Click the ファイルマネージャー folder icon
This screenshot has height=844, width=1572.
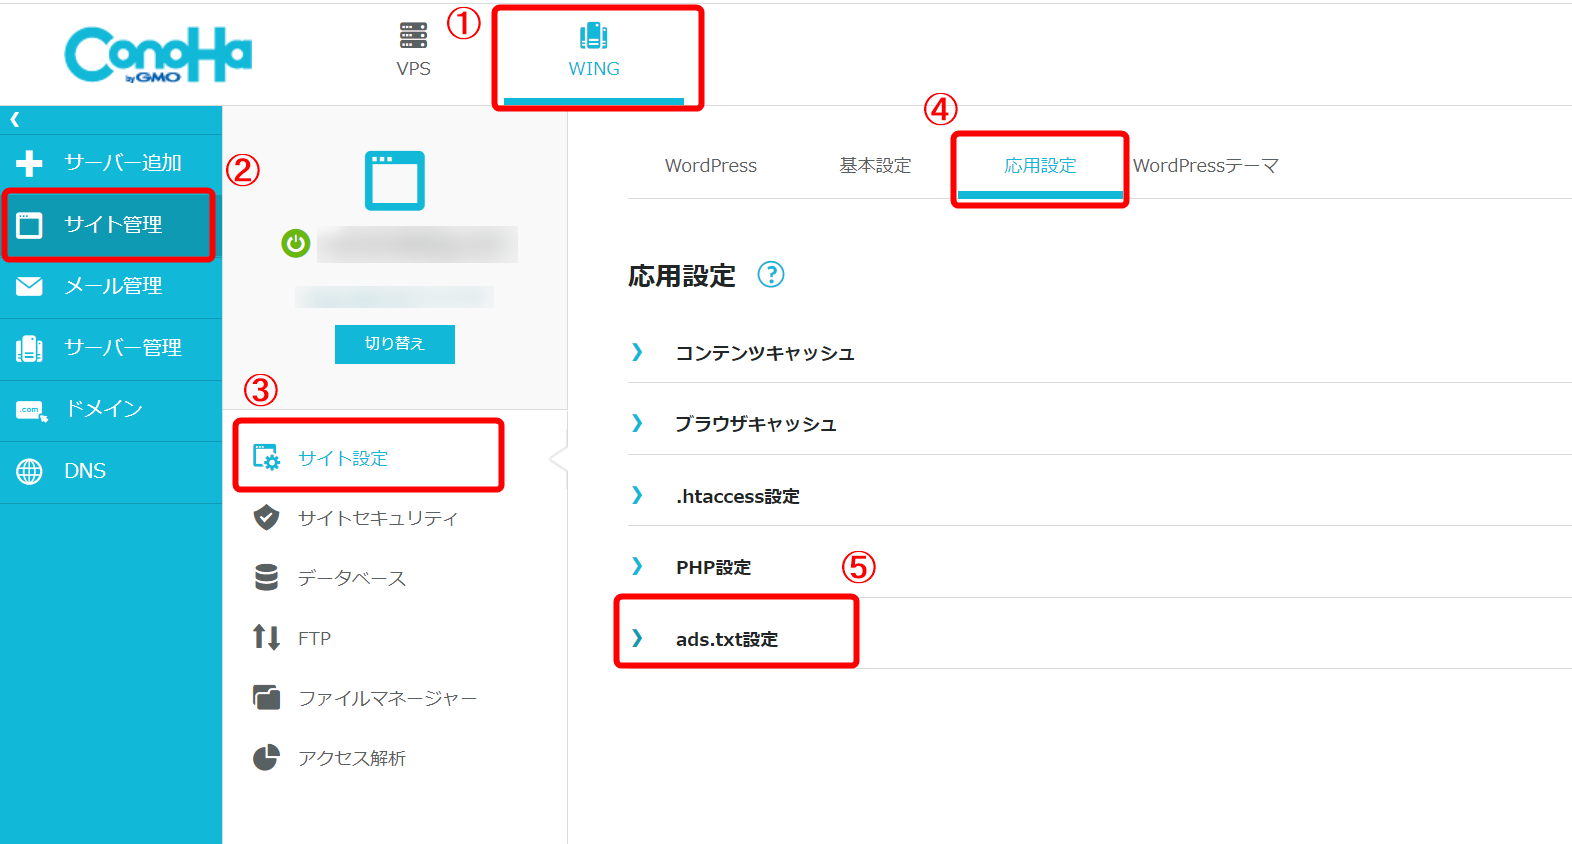(x=266, y=697)
